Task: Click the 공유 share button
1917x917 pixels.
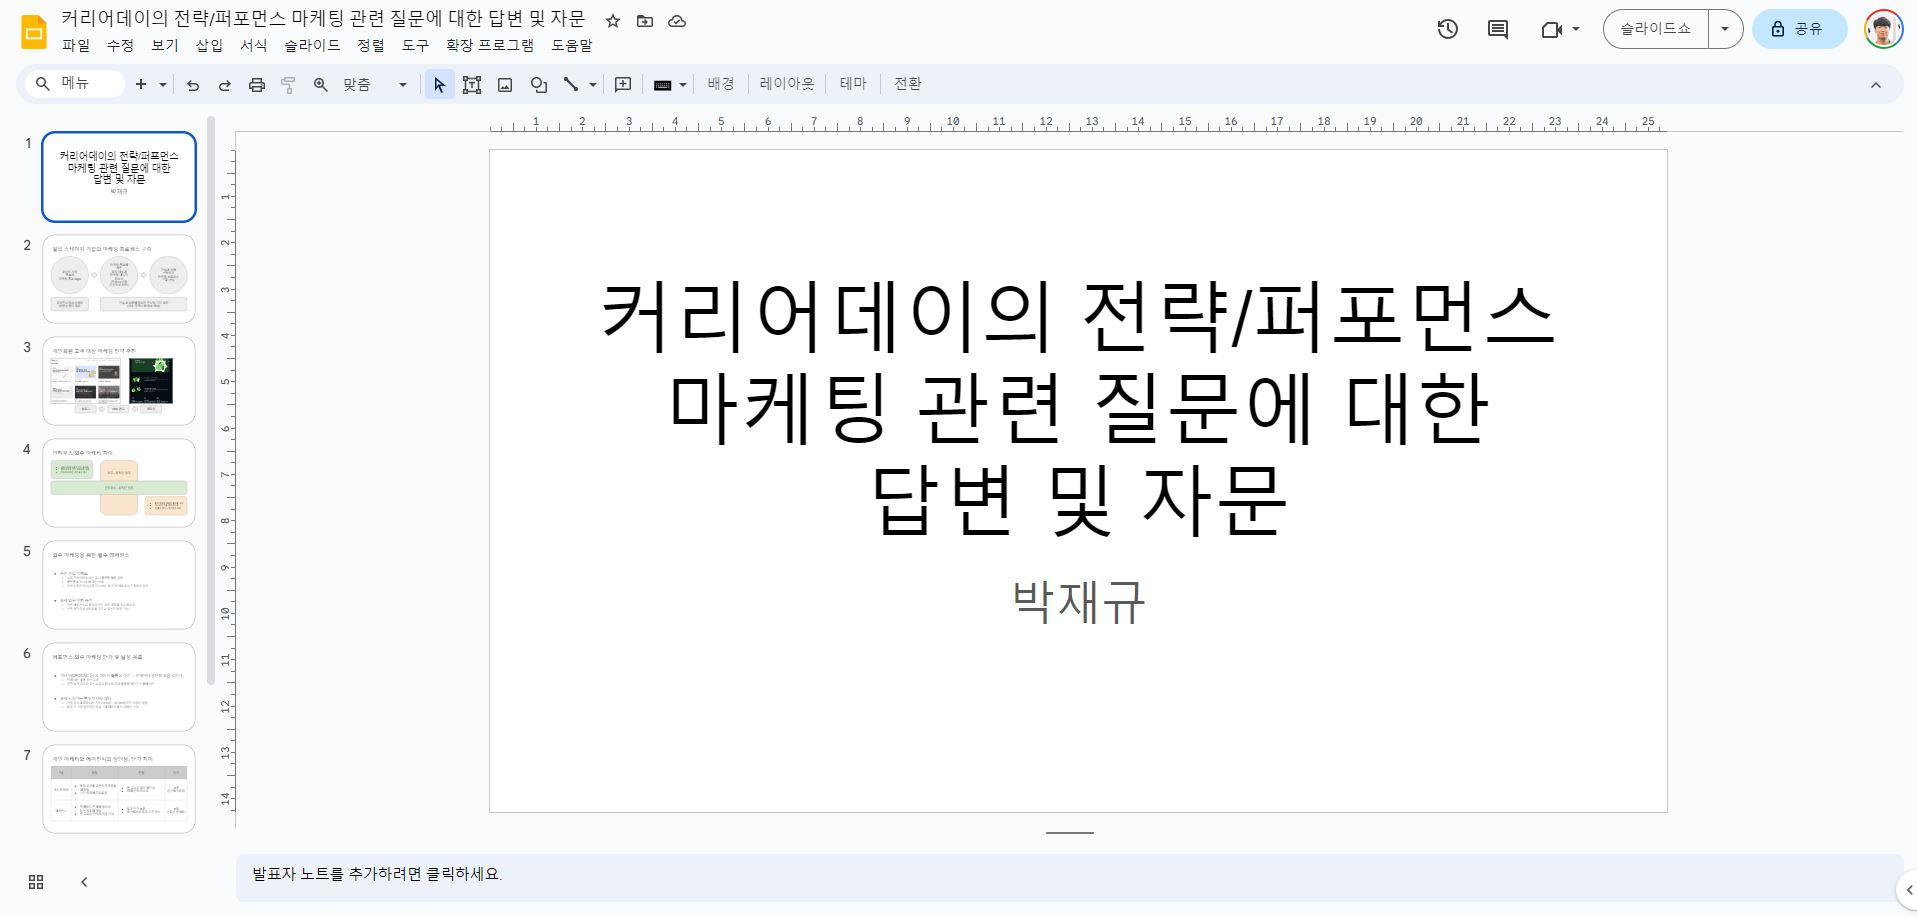Action: coord(1799,29)
